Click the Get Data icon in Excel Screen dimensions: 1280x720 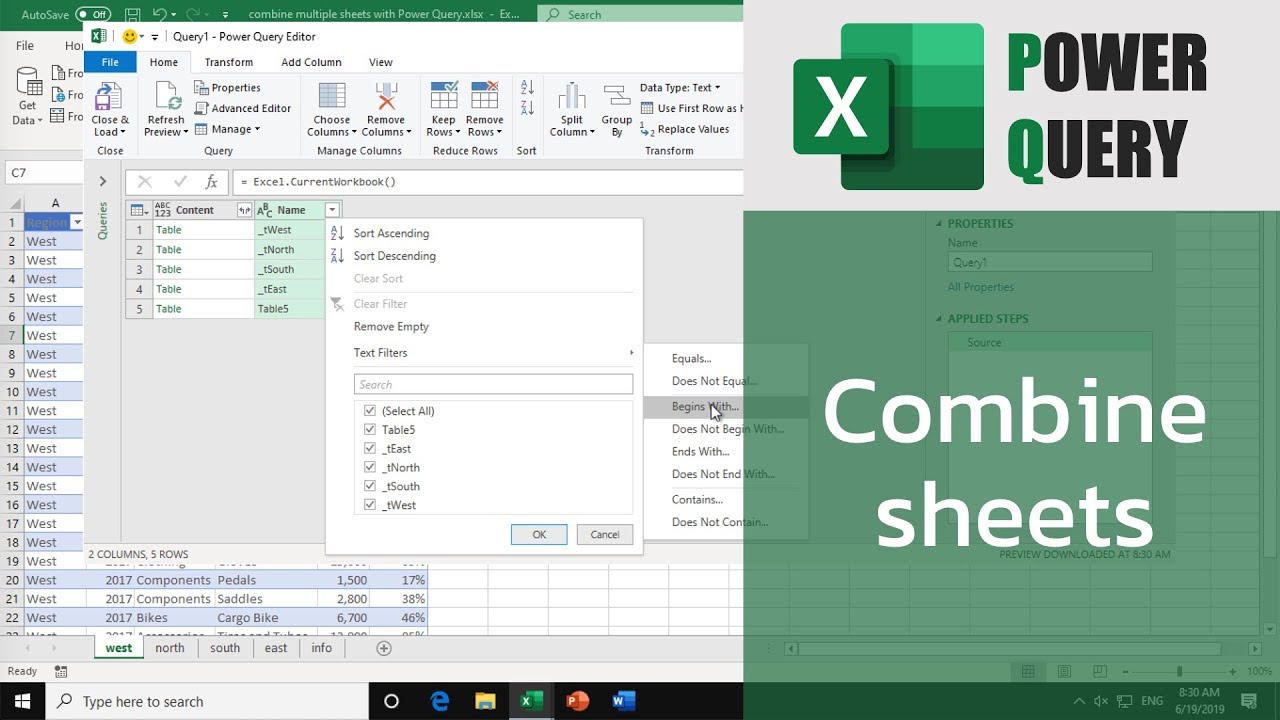pyautogui.click(x=28, y=82)
